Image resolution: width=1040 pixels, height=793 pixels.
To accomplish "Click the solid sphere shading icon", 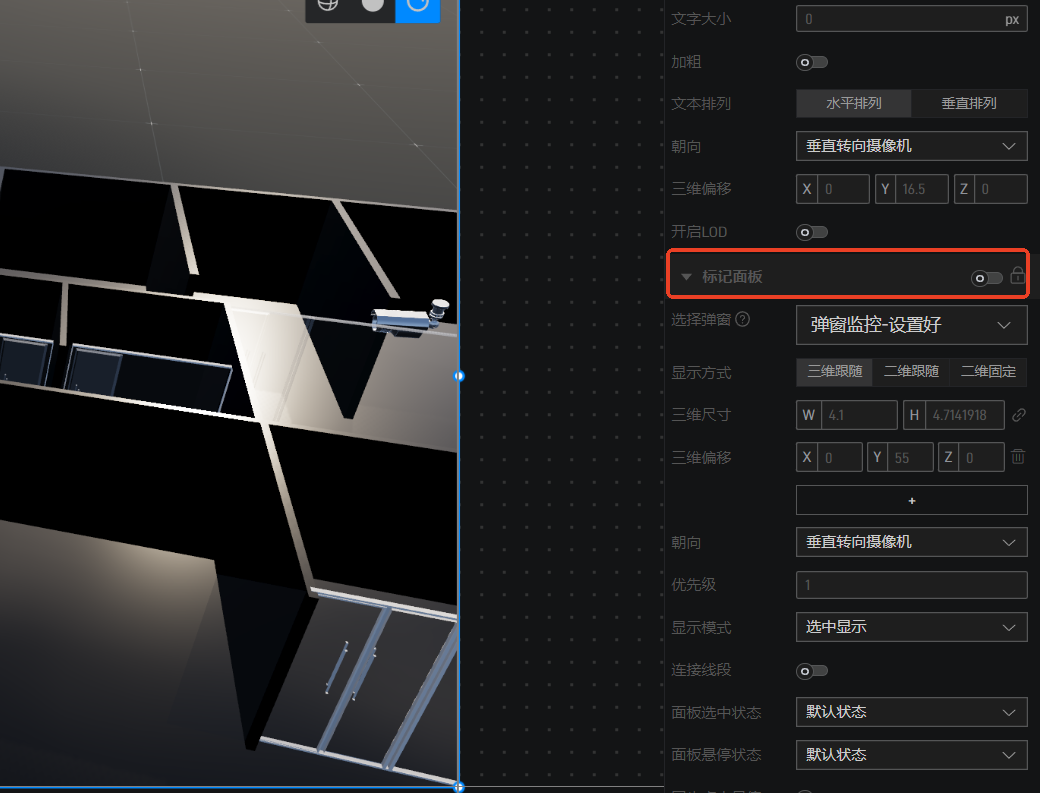I will [x=373, y=5].
